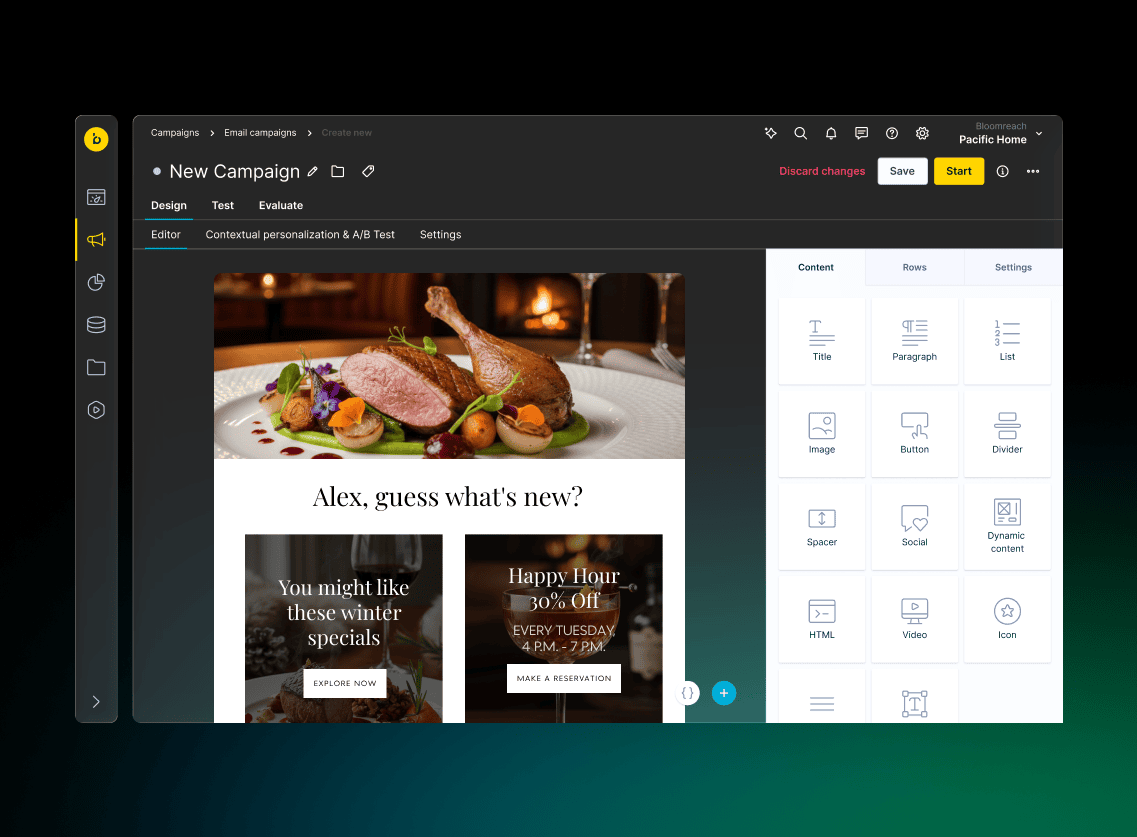Click the tag icon beside campaign name
This screenshot has width=1137, height=837.
click(368, 172)
